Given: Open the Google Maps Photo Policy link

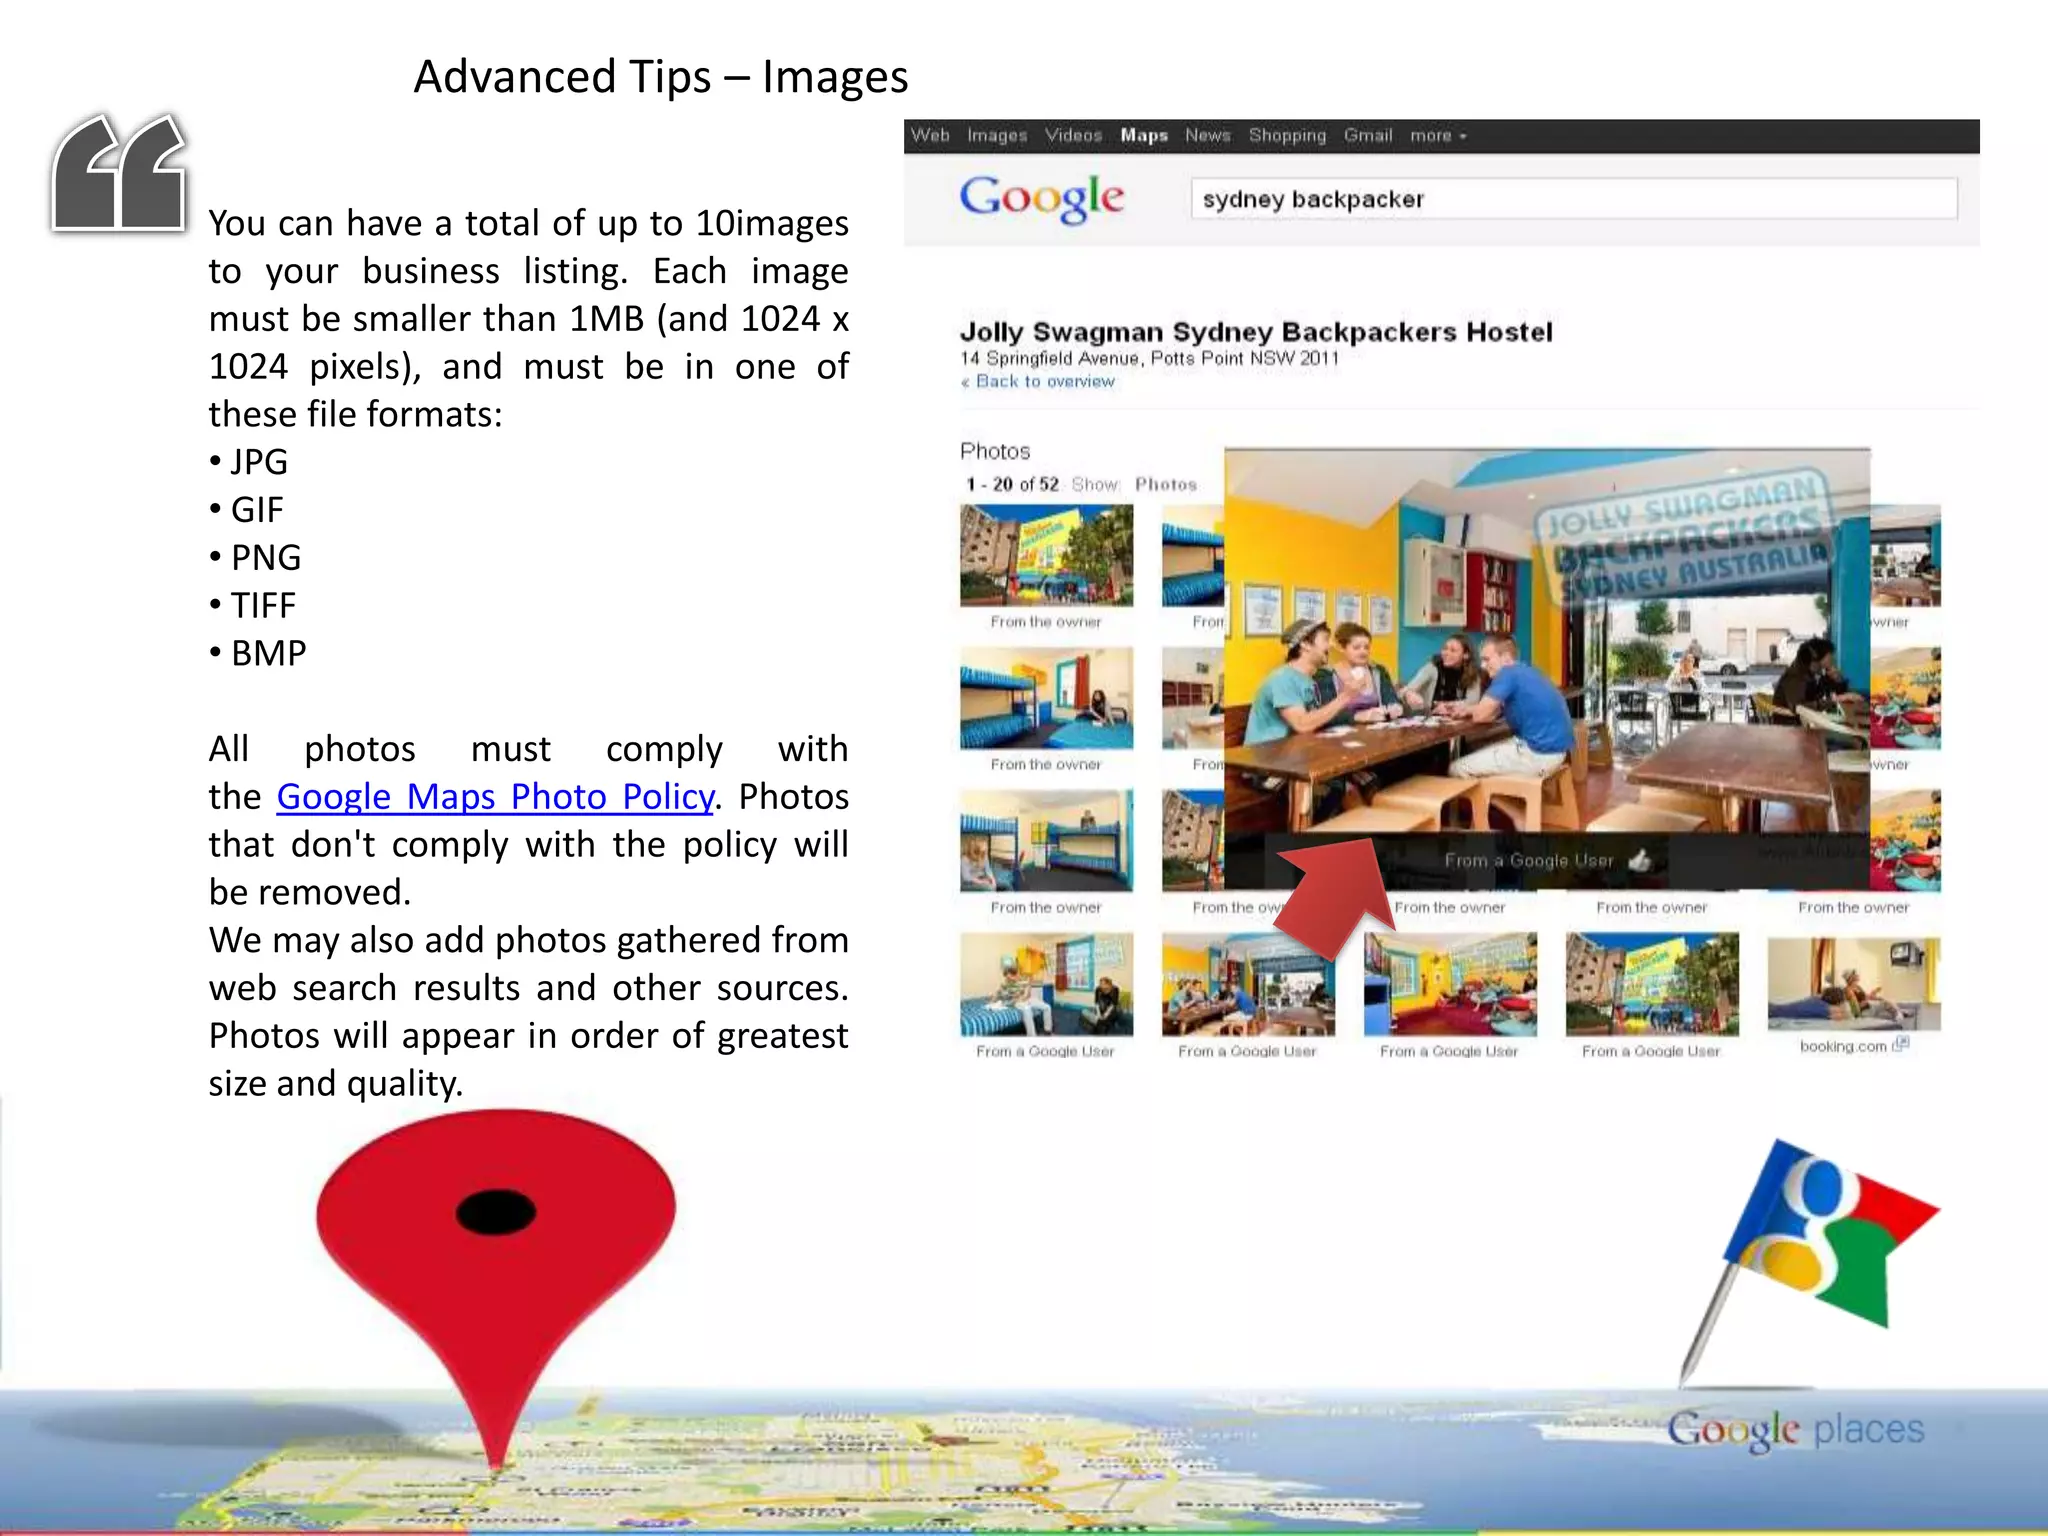Looking at the screenshot, I should [495, 797].
